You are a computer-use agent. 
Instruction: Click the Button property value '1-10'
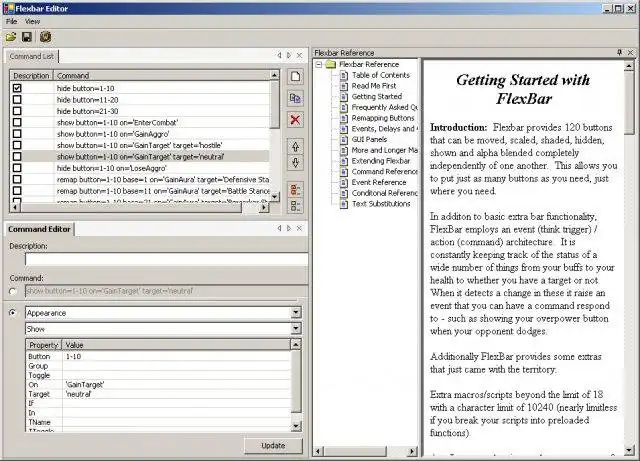click(x=73, y=356)
